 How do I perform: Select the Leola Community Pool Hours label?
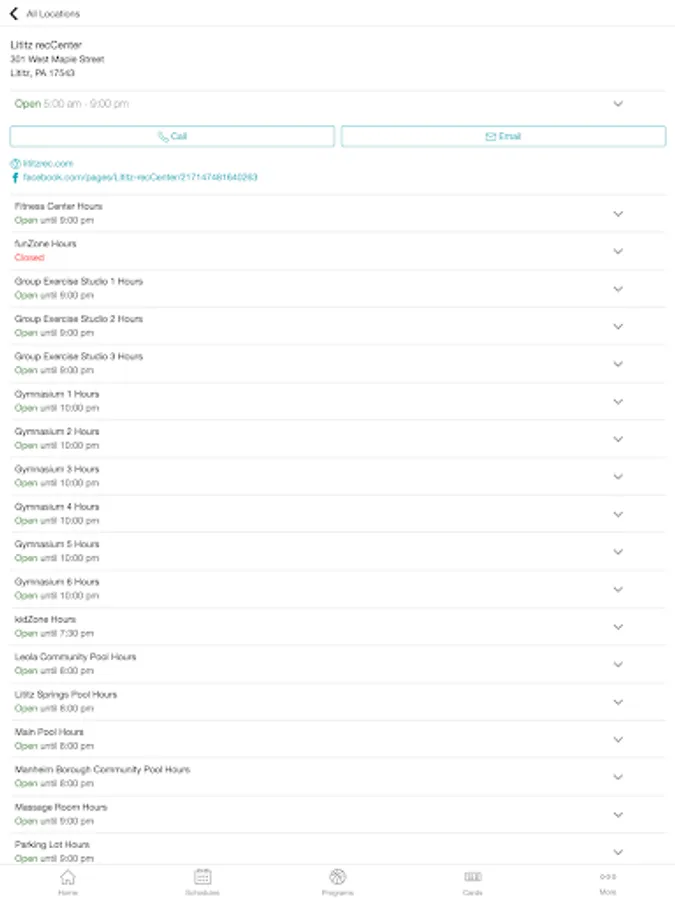[x=75, y=657]
